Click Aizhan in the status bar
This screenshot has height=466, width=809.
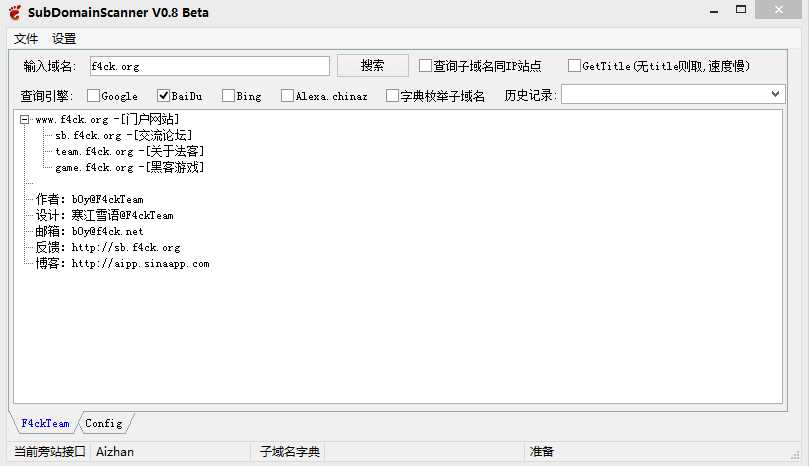click(x=115, y=452)
